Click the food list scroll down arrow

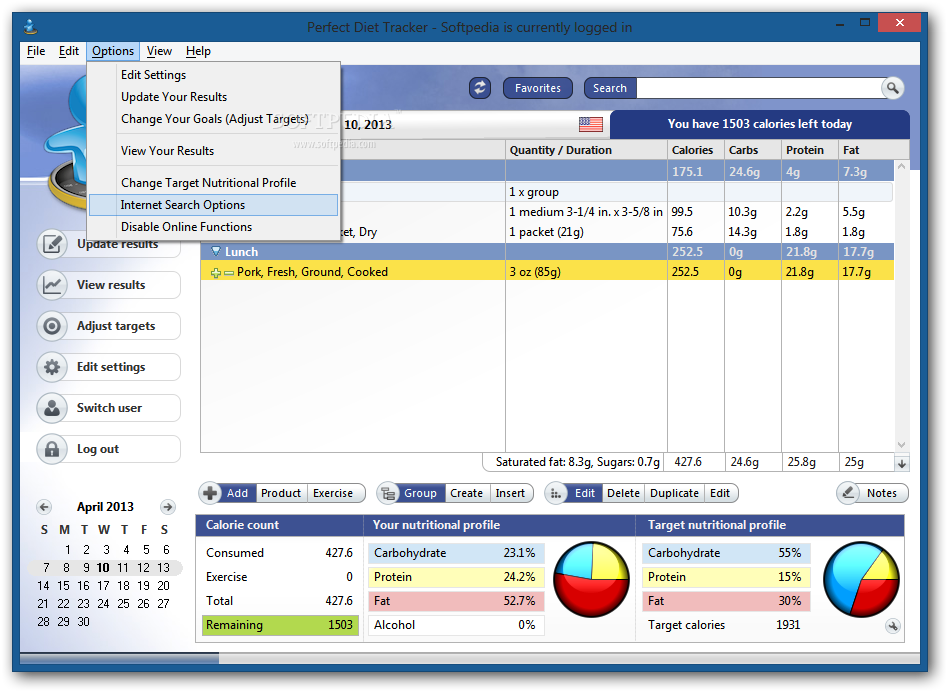pos(901,445)
